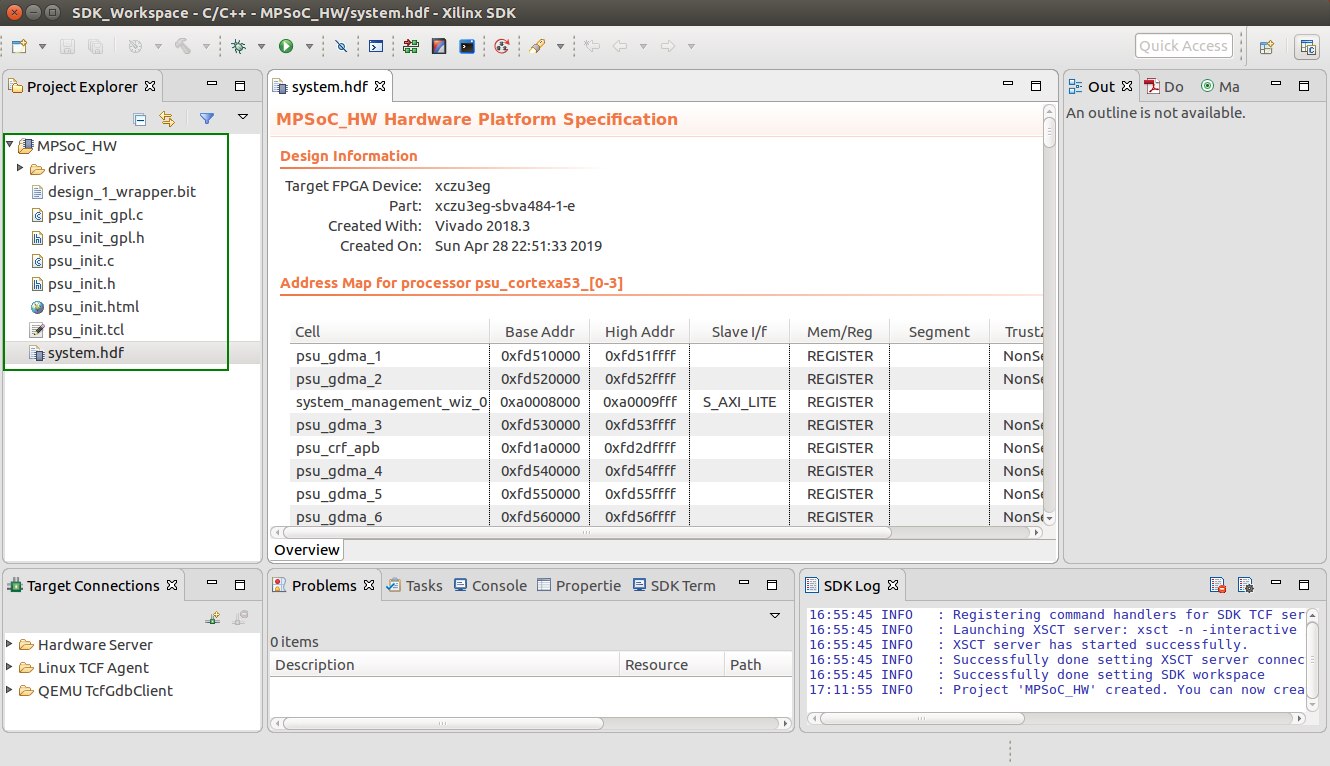Viewport: 1330px width, 766px height.
Task: Click the Quick Access search field
Action: click(x=1183, y=46)
